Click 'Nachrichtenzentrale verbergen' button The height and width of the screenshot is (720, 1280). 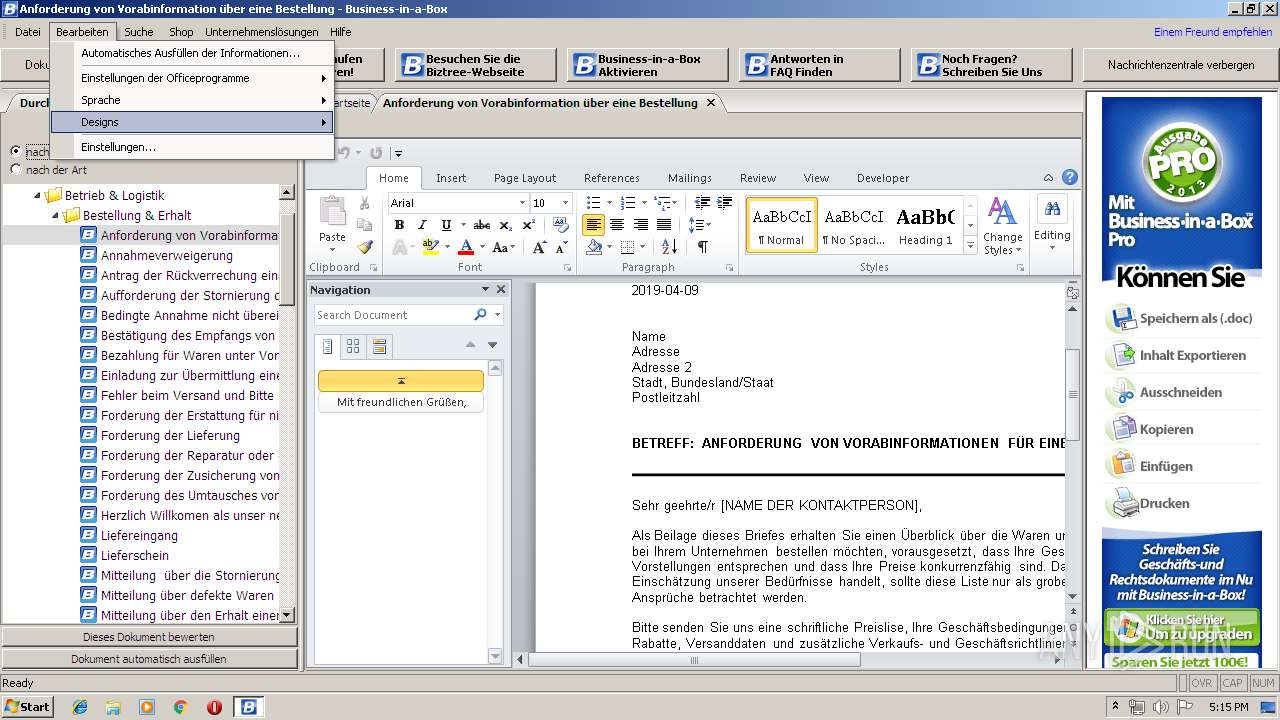click(1180, 65)
